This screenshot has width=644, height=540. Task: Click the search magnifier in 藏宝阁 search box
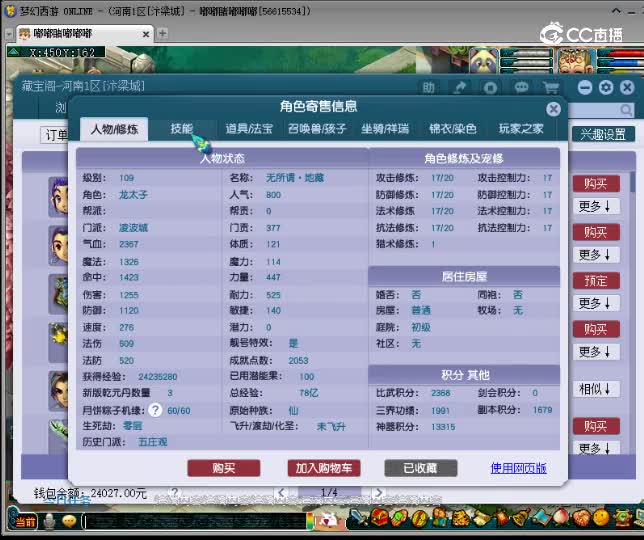coord(626,110)
